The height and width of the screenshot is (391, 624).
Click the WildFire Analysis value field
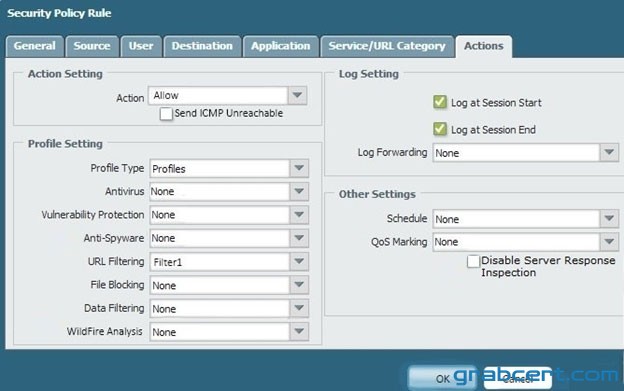(x=220, y=331)
